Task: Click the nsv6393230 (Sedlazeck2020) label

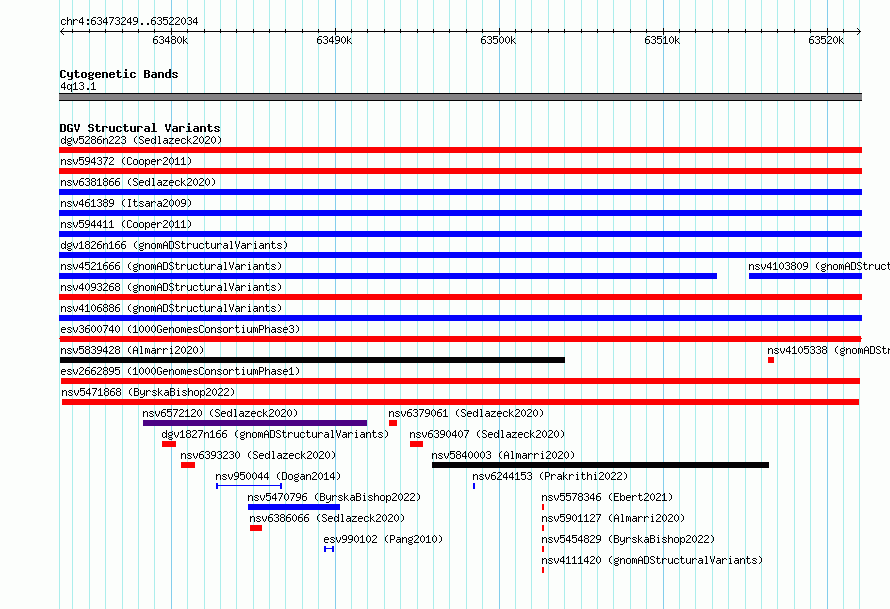Action: coord(258,455)
